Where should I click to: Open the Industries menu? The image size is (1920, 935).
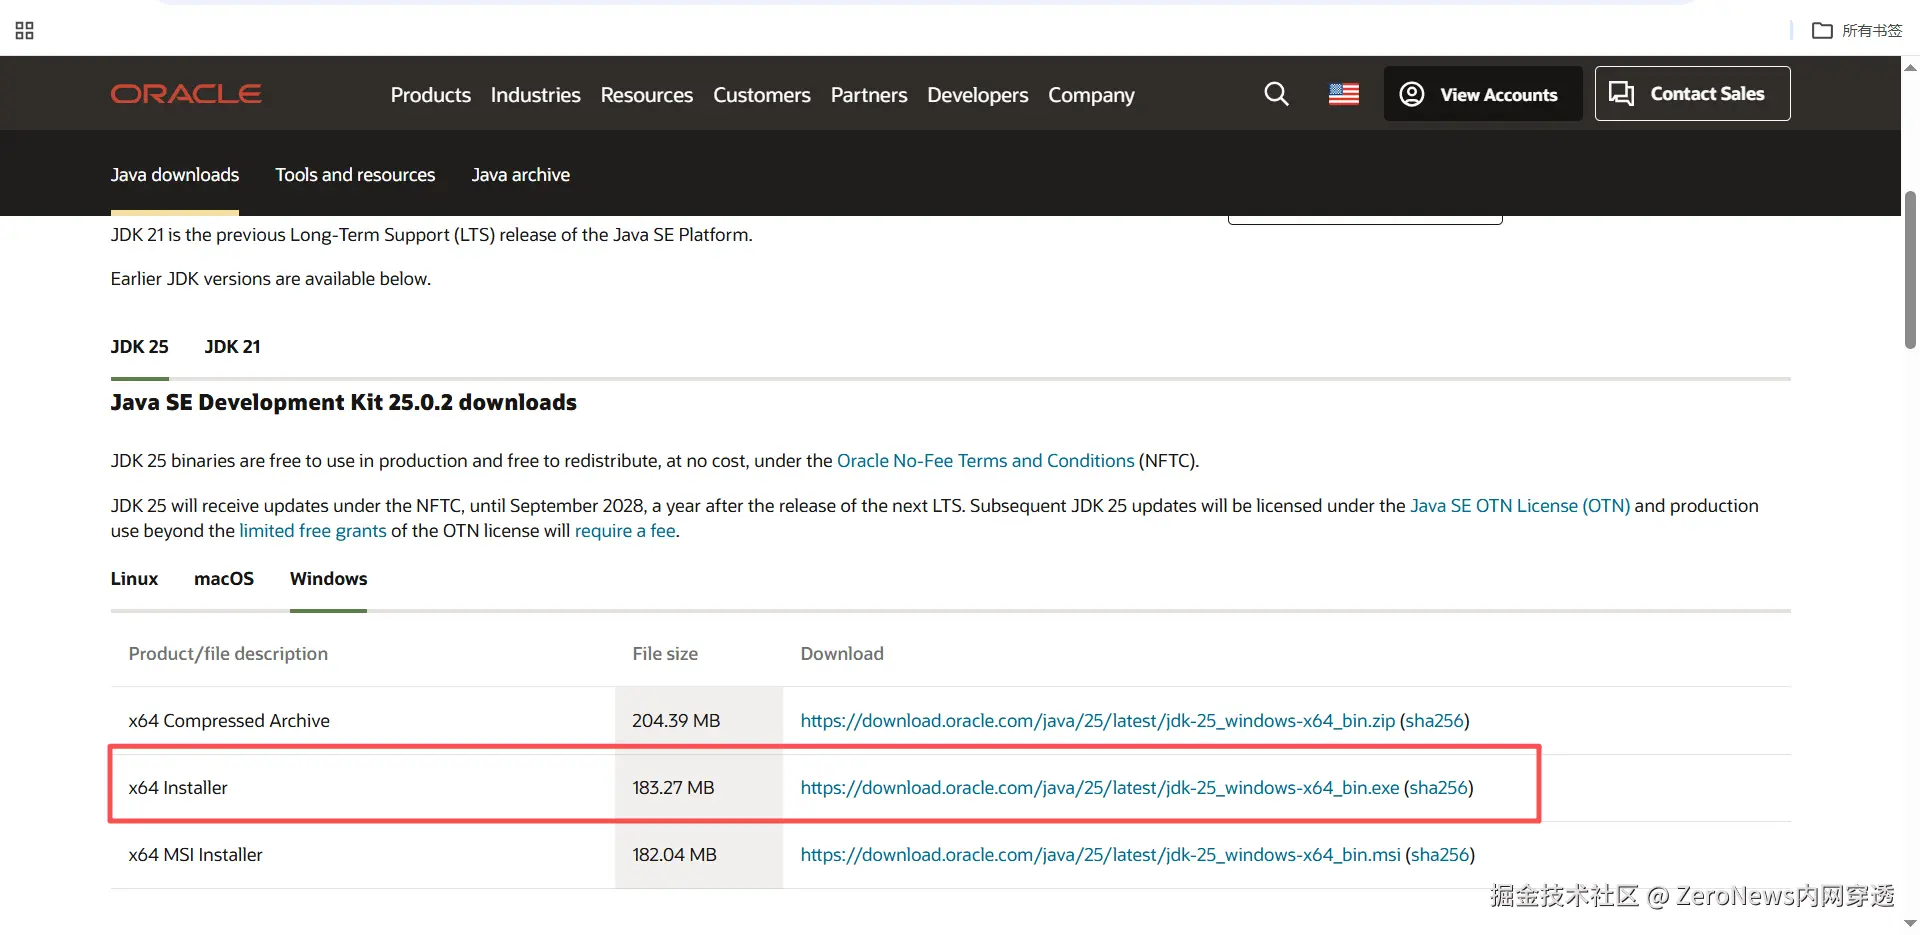coord(536,95)
